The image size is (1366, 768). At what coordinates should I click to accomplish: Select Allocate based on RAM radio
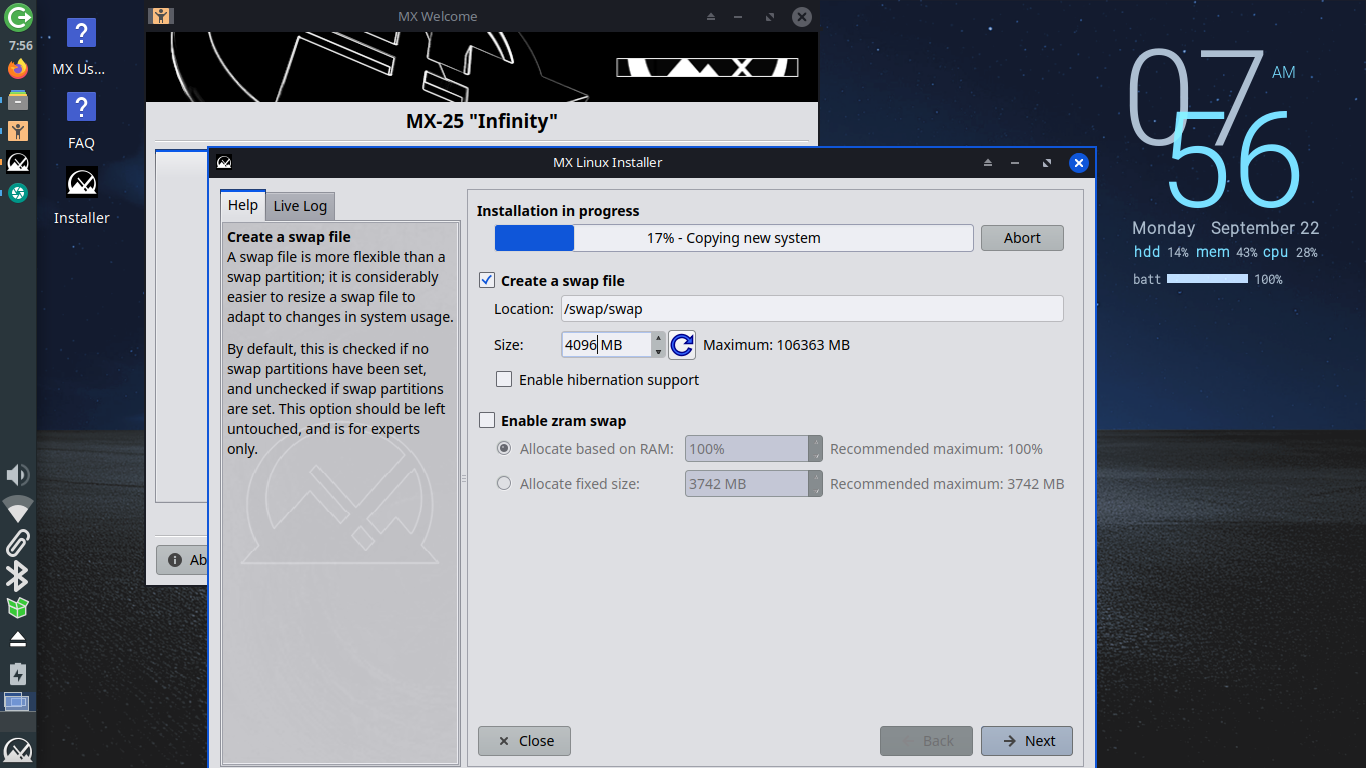coord(504,449)
